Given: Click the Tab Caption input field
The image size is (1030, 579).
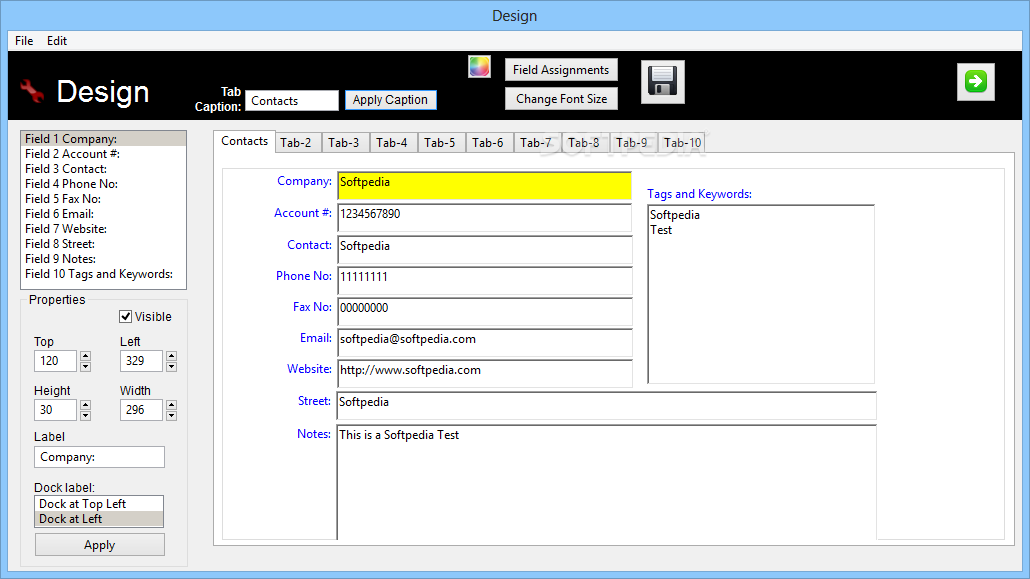Looking at the screenshot, I should [x=292, y=101].
